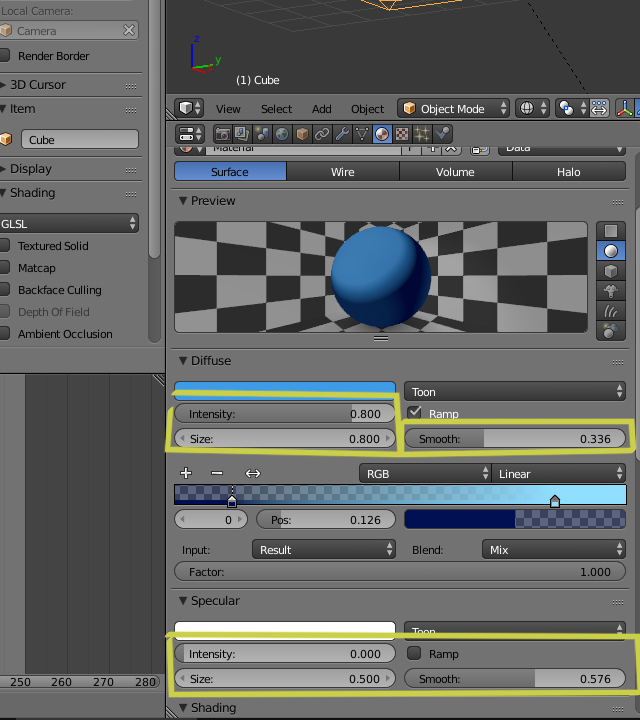This screenshot has width=640, height=720.
Task: Enable the Matcap checkbox
Action: 6,268
